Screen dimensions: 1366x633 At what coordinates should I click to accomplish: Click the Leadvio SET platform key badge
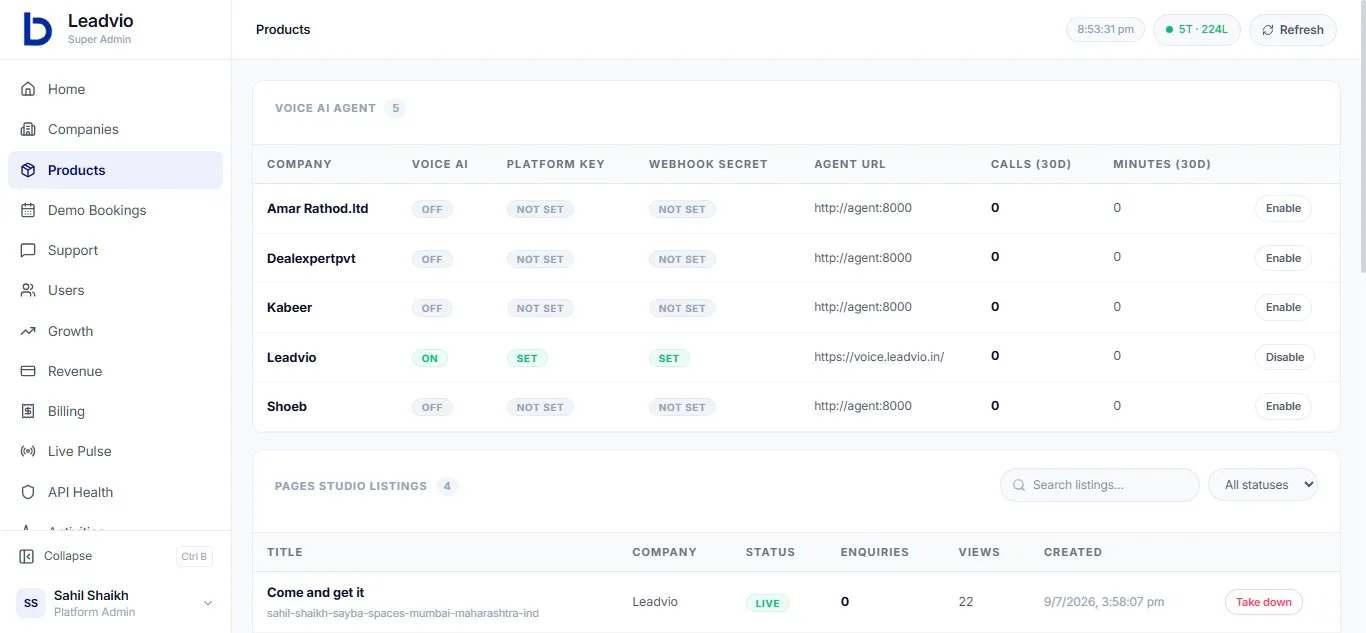[x=527, y=358]
